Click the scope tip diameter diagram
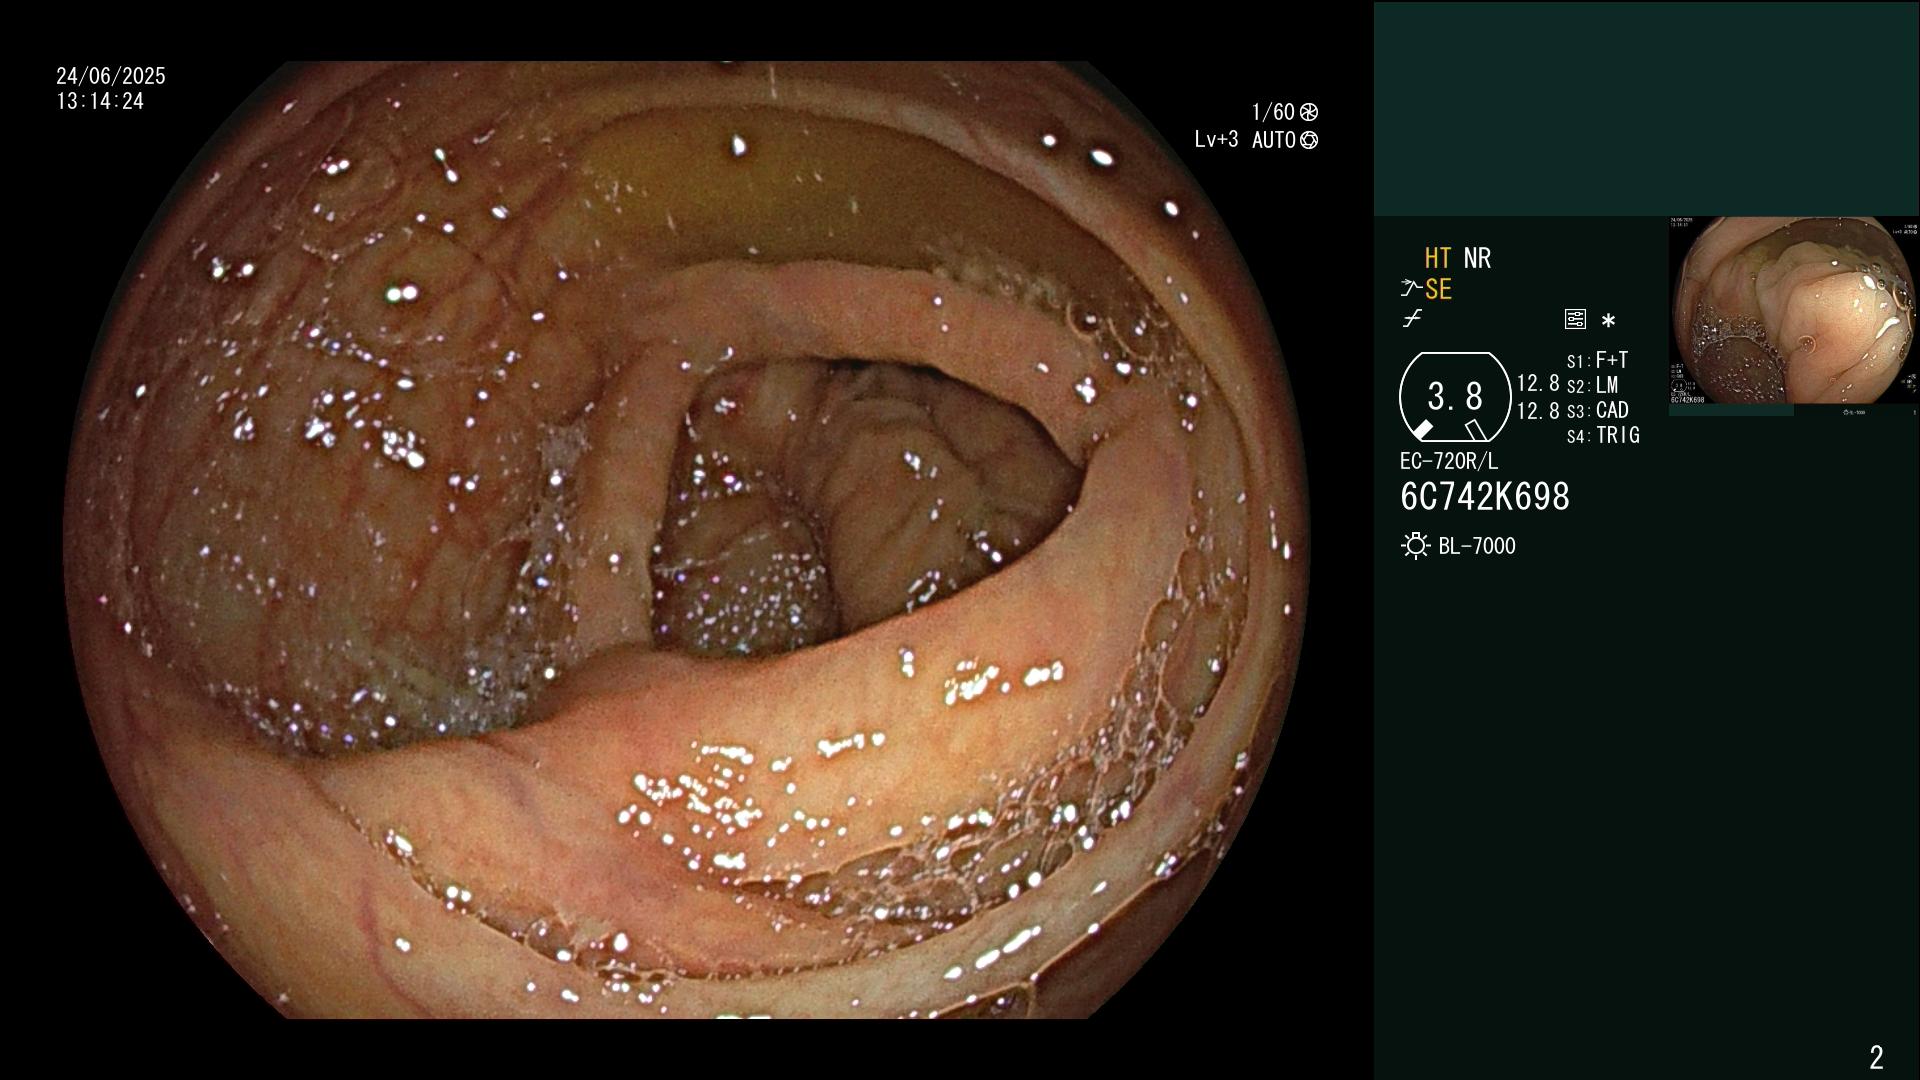 (x=1455, y=397)
